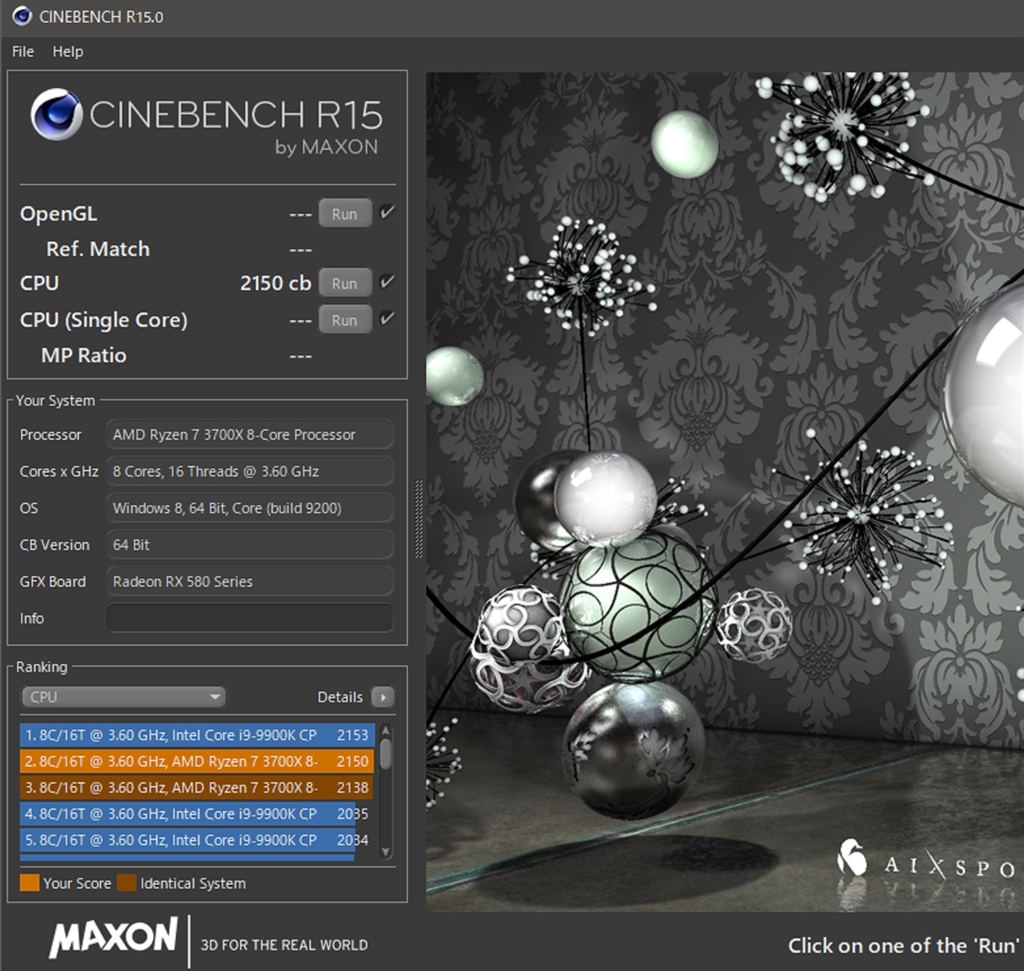Select ranking entry 1 with score 2153
Screen dimensions: 1024x971
click(x=197, y=735)
